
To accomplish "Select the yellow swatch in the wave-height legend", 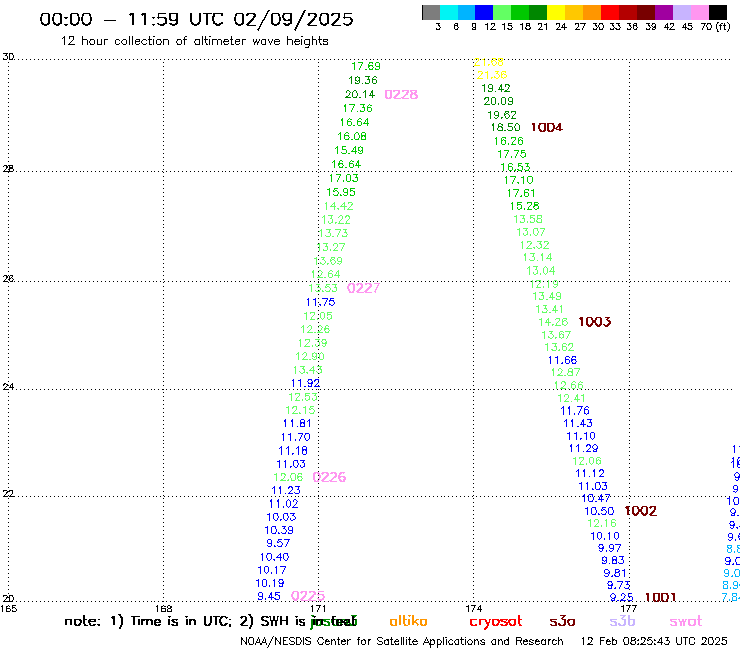I will [x=556, y=12].
